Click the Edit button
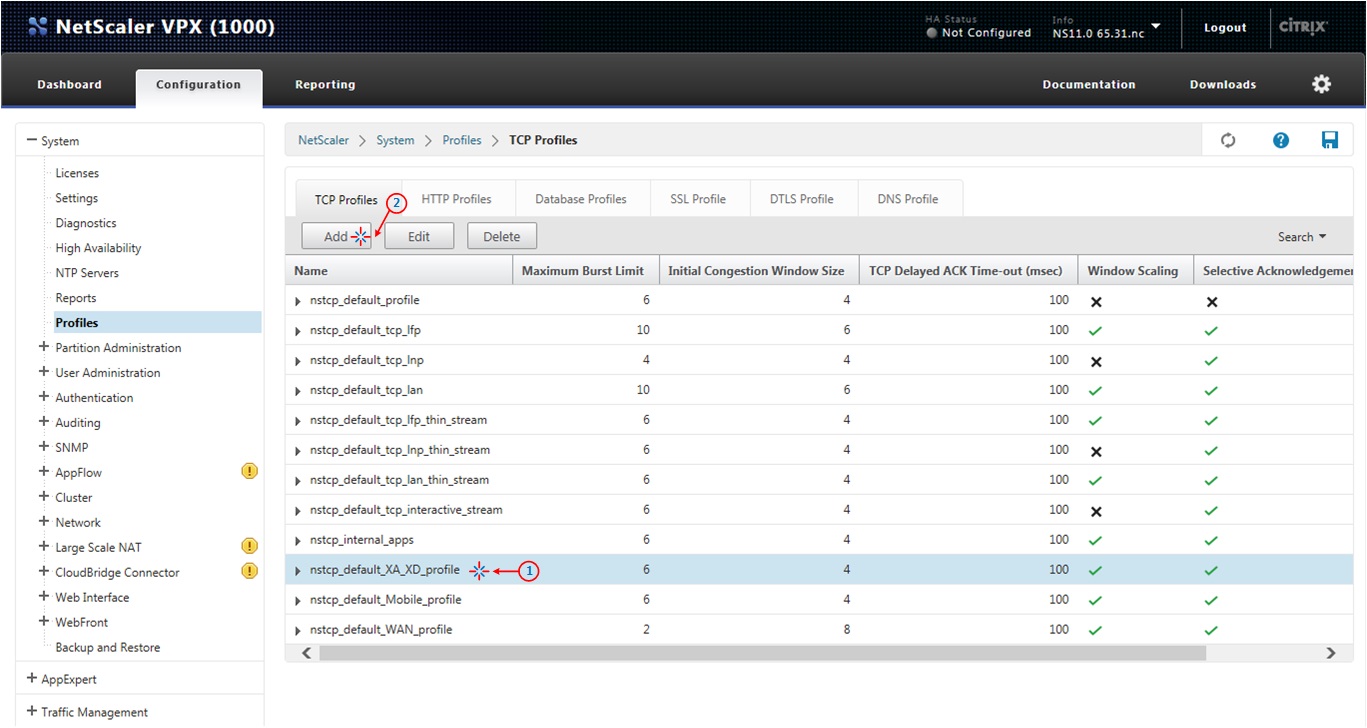 (419, 237)
